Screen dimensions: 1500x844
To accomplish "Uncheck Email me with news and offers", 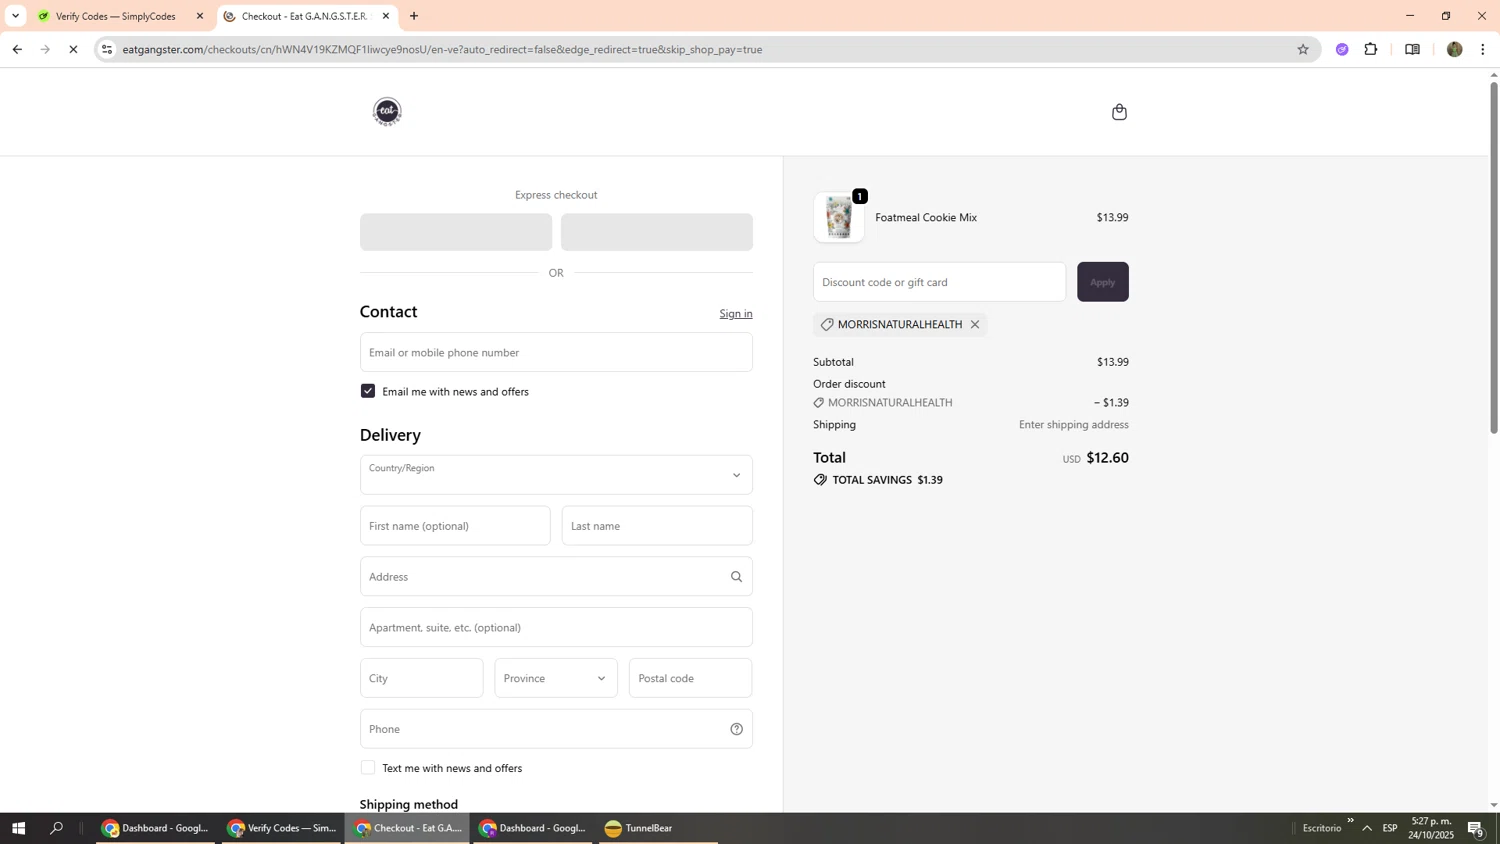I will click(x=368, y=391).
